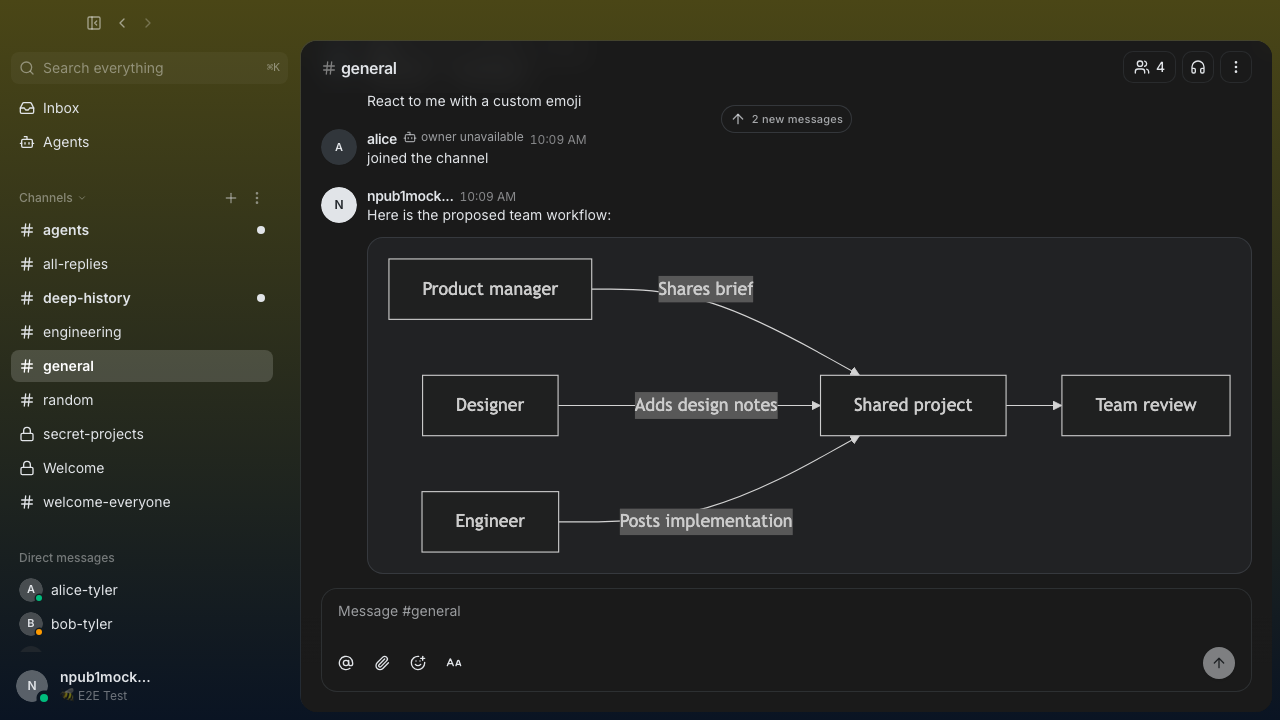
Task: Open the welcome-everyone channel
Action: pos(142,502)
